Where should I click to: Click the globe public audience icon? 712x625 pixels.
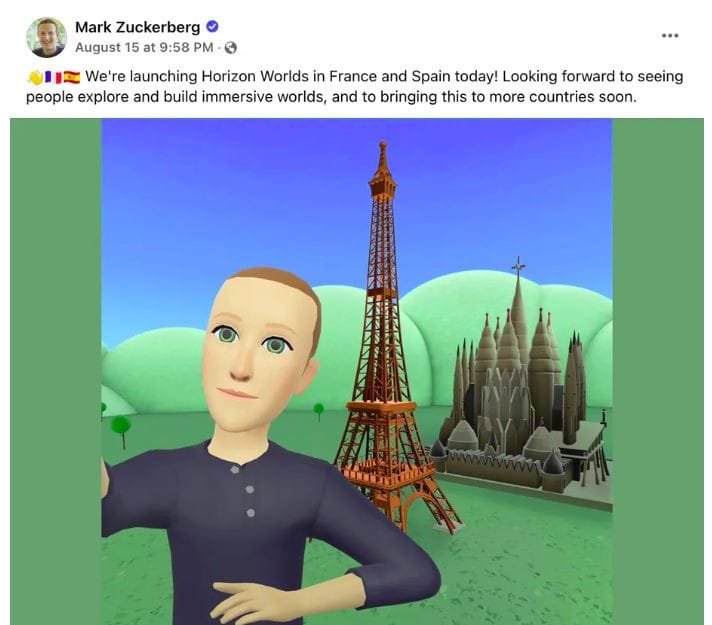231,48
